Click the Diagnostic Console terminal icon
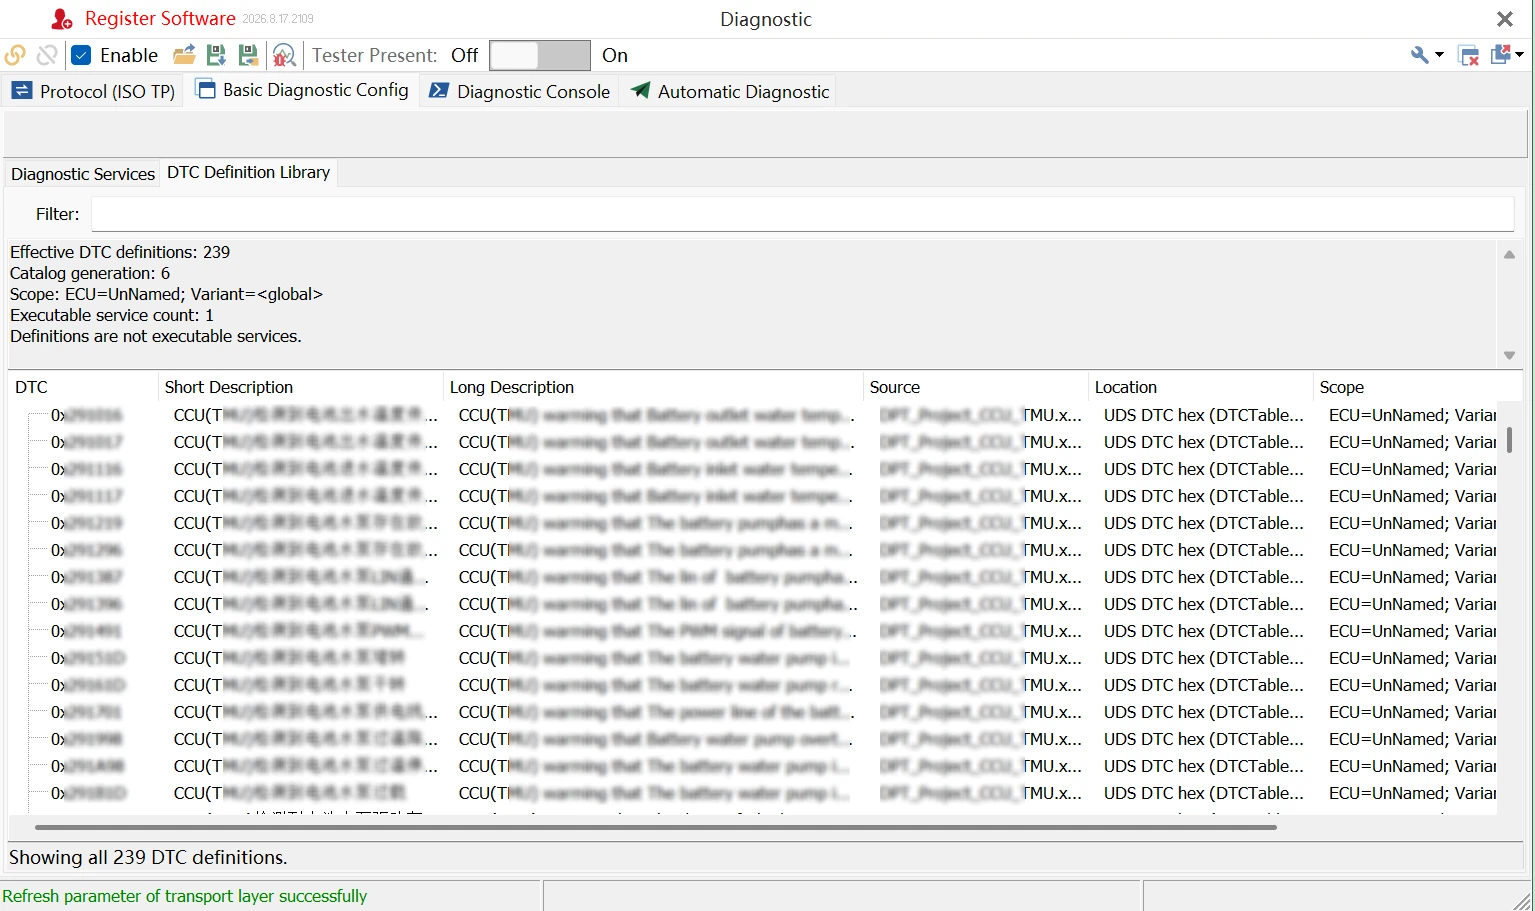 (x=439, y=91)
